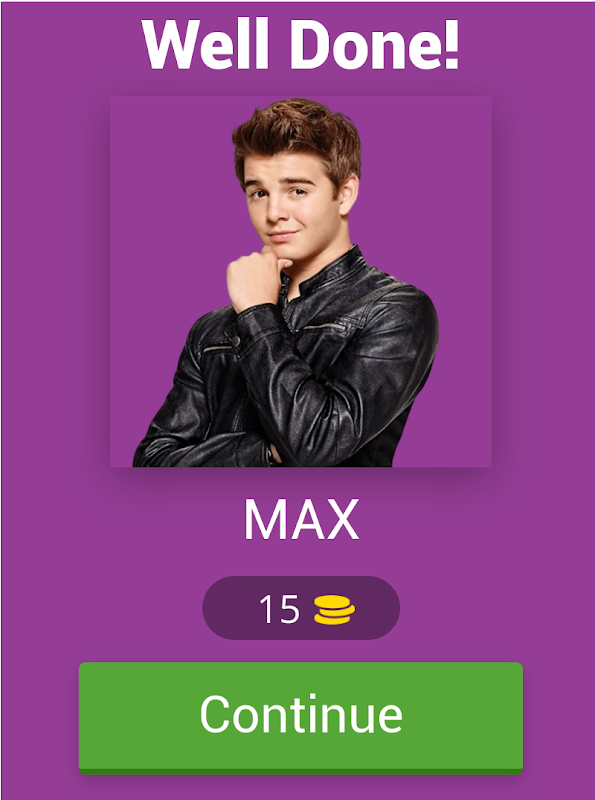Open the character photo thumbnail
The image size is (595, 800).
tap(301, 281)
